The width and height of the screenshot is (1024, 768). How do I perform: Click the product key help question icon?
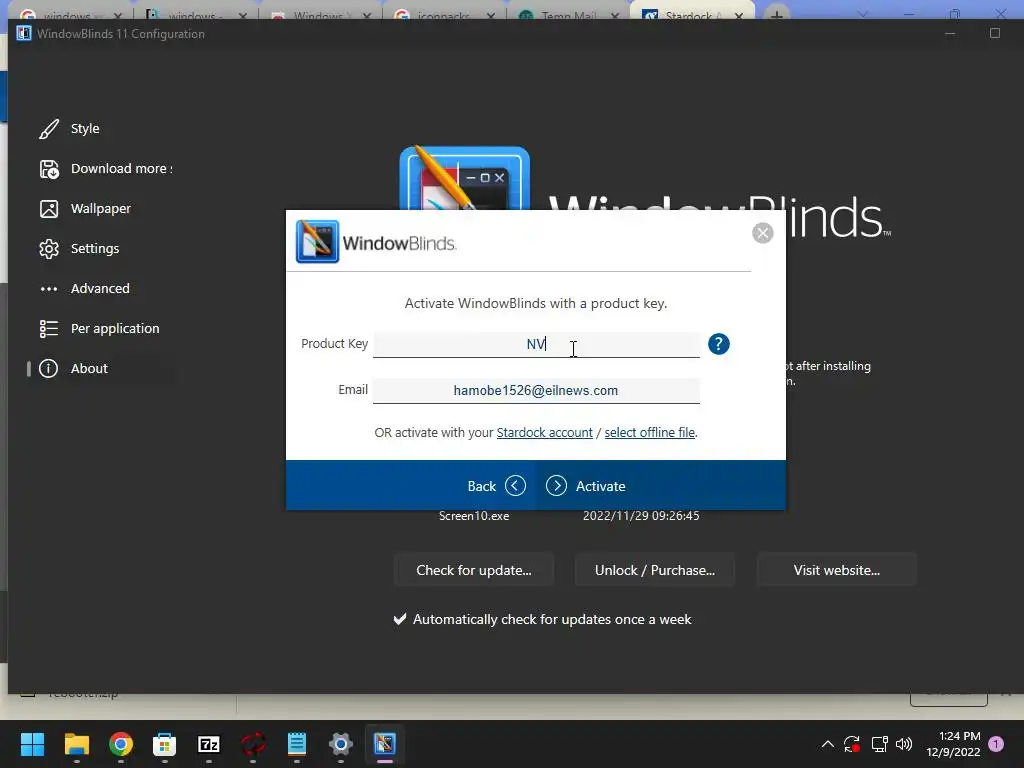tap(718, 344)
